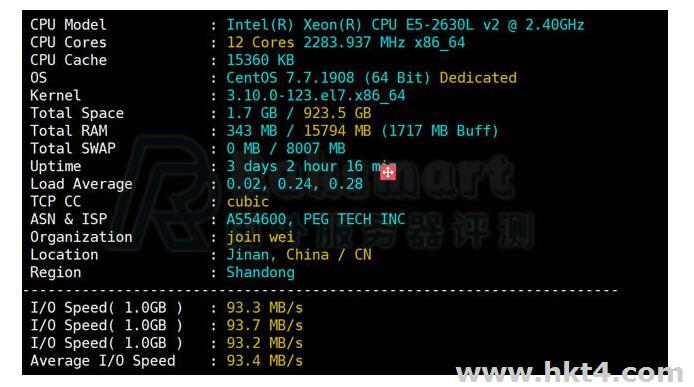Select the kernel version 3.10.0-123.el7.x86_64
Image resolution: width=694 pixels, height=387 pixels.
(x=316, y=96)
